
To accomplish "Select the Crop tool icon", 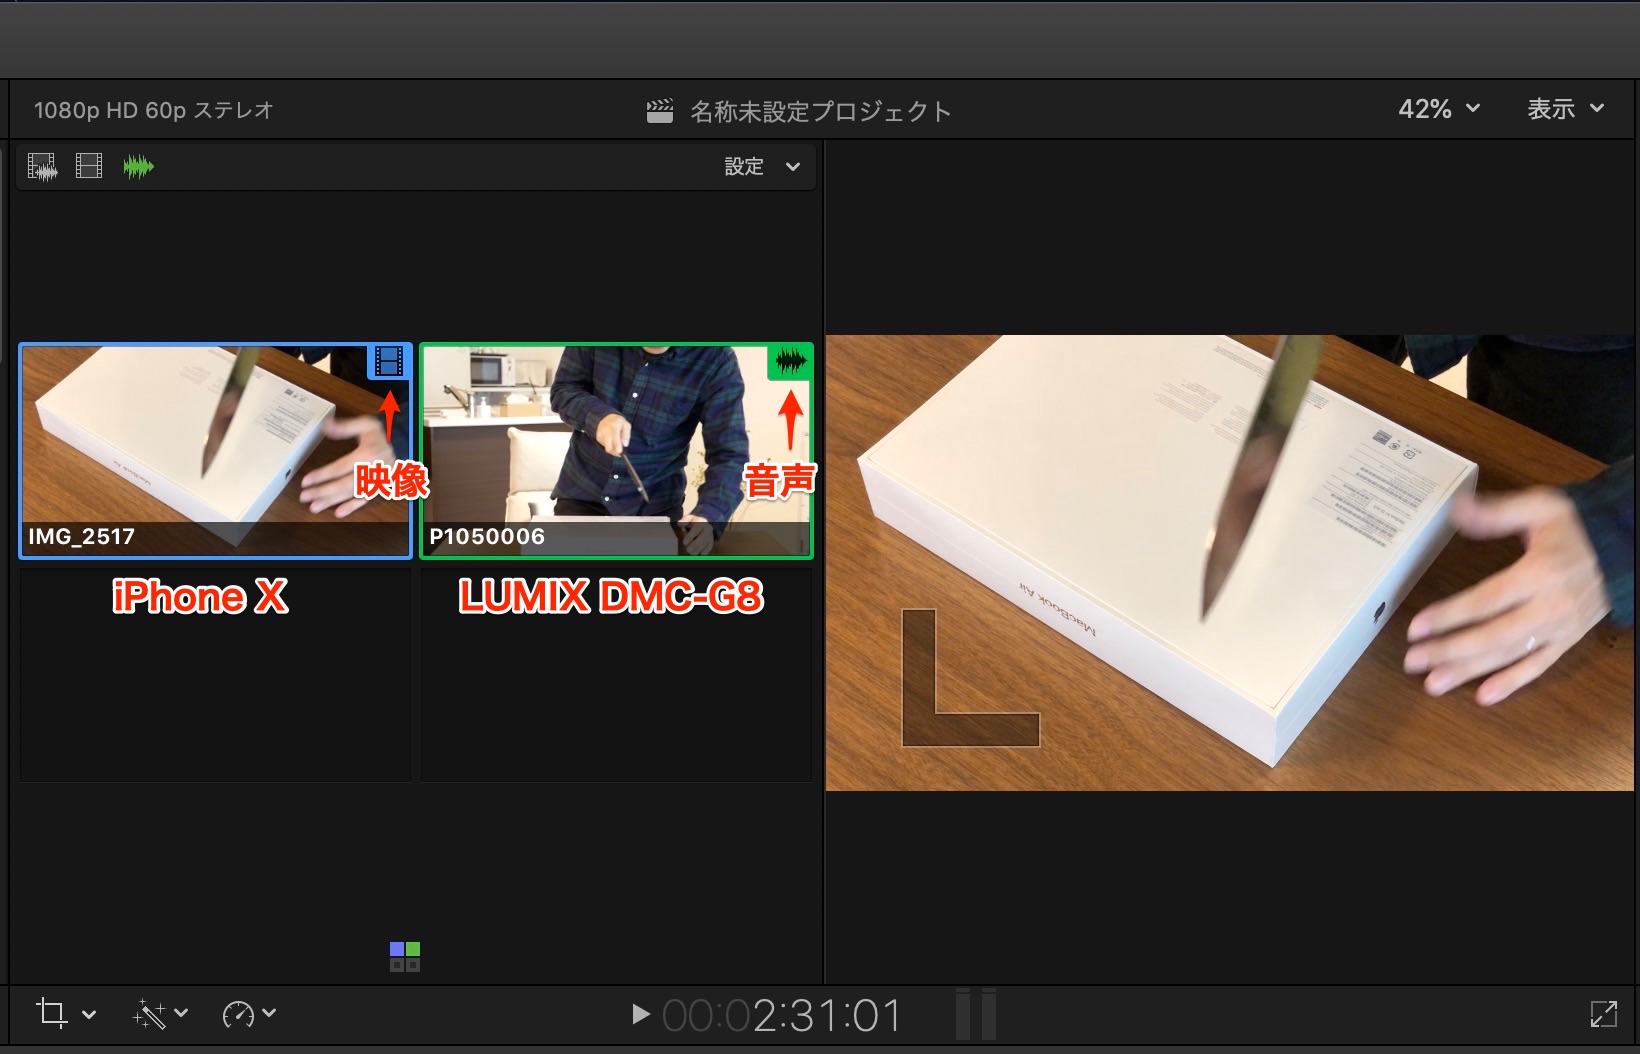I will pos(52,1014).
